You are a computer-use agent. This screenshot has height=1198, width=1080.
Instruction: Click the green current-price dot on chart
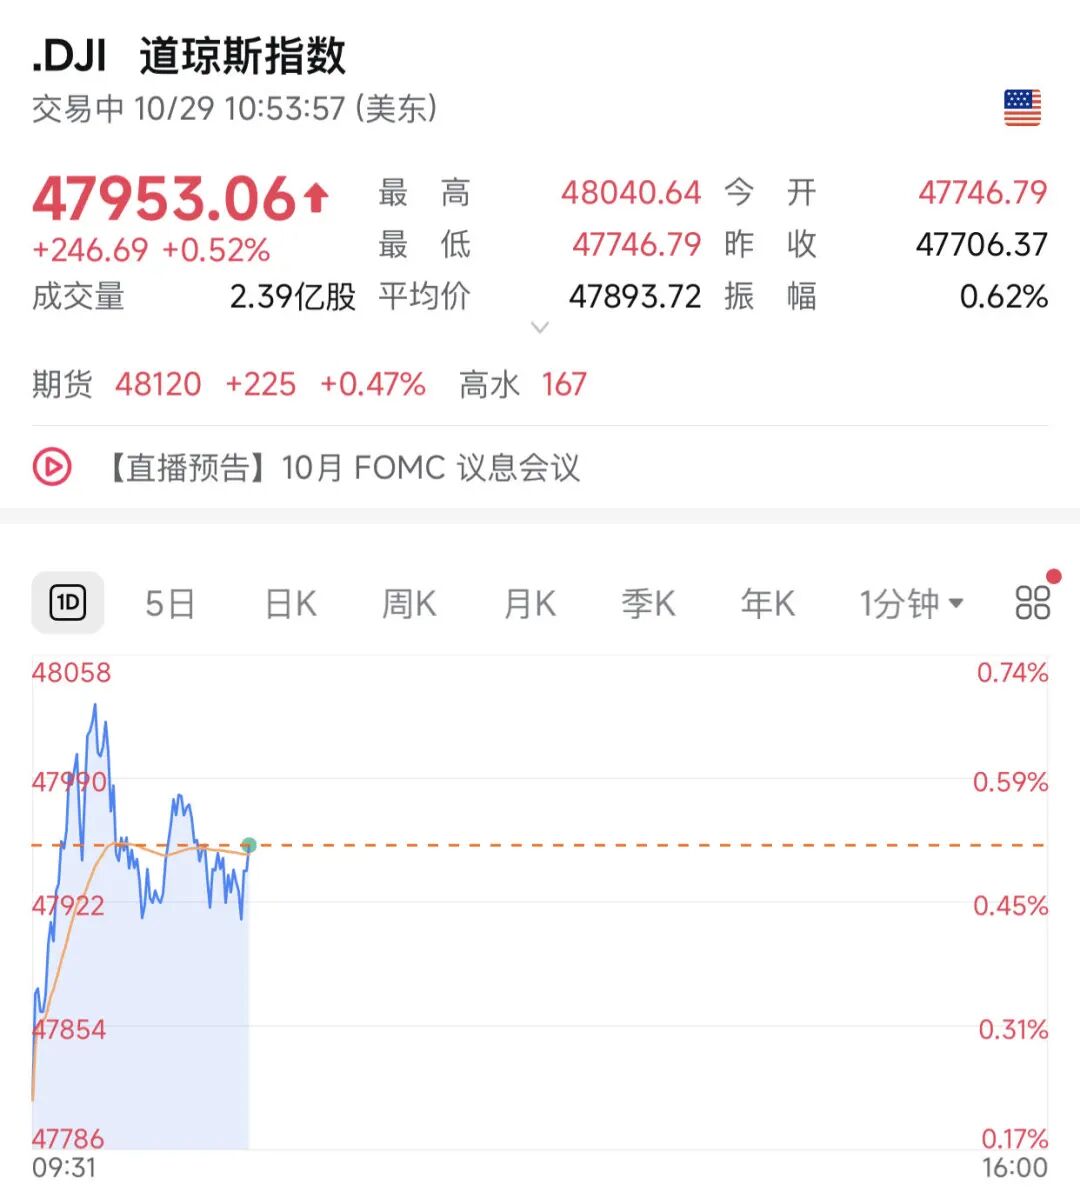point(249,845)
